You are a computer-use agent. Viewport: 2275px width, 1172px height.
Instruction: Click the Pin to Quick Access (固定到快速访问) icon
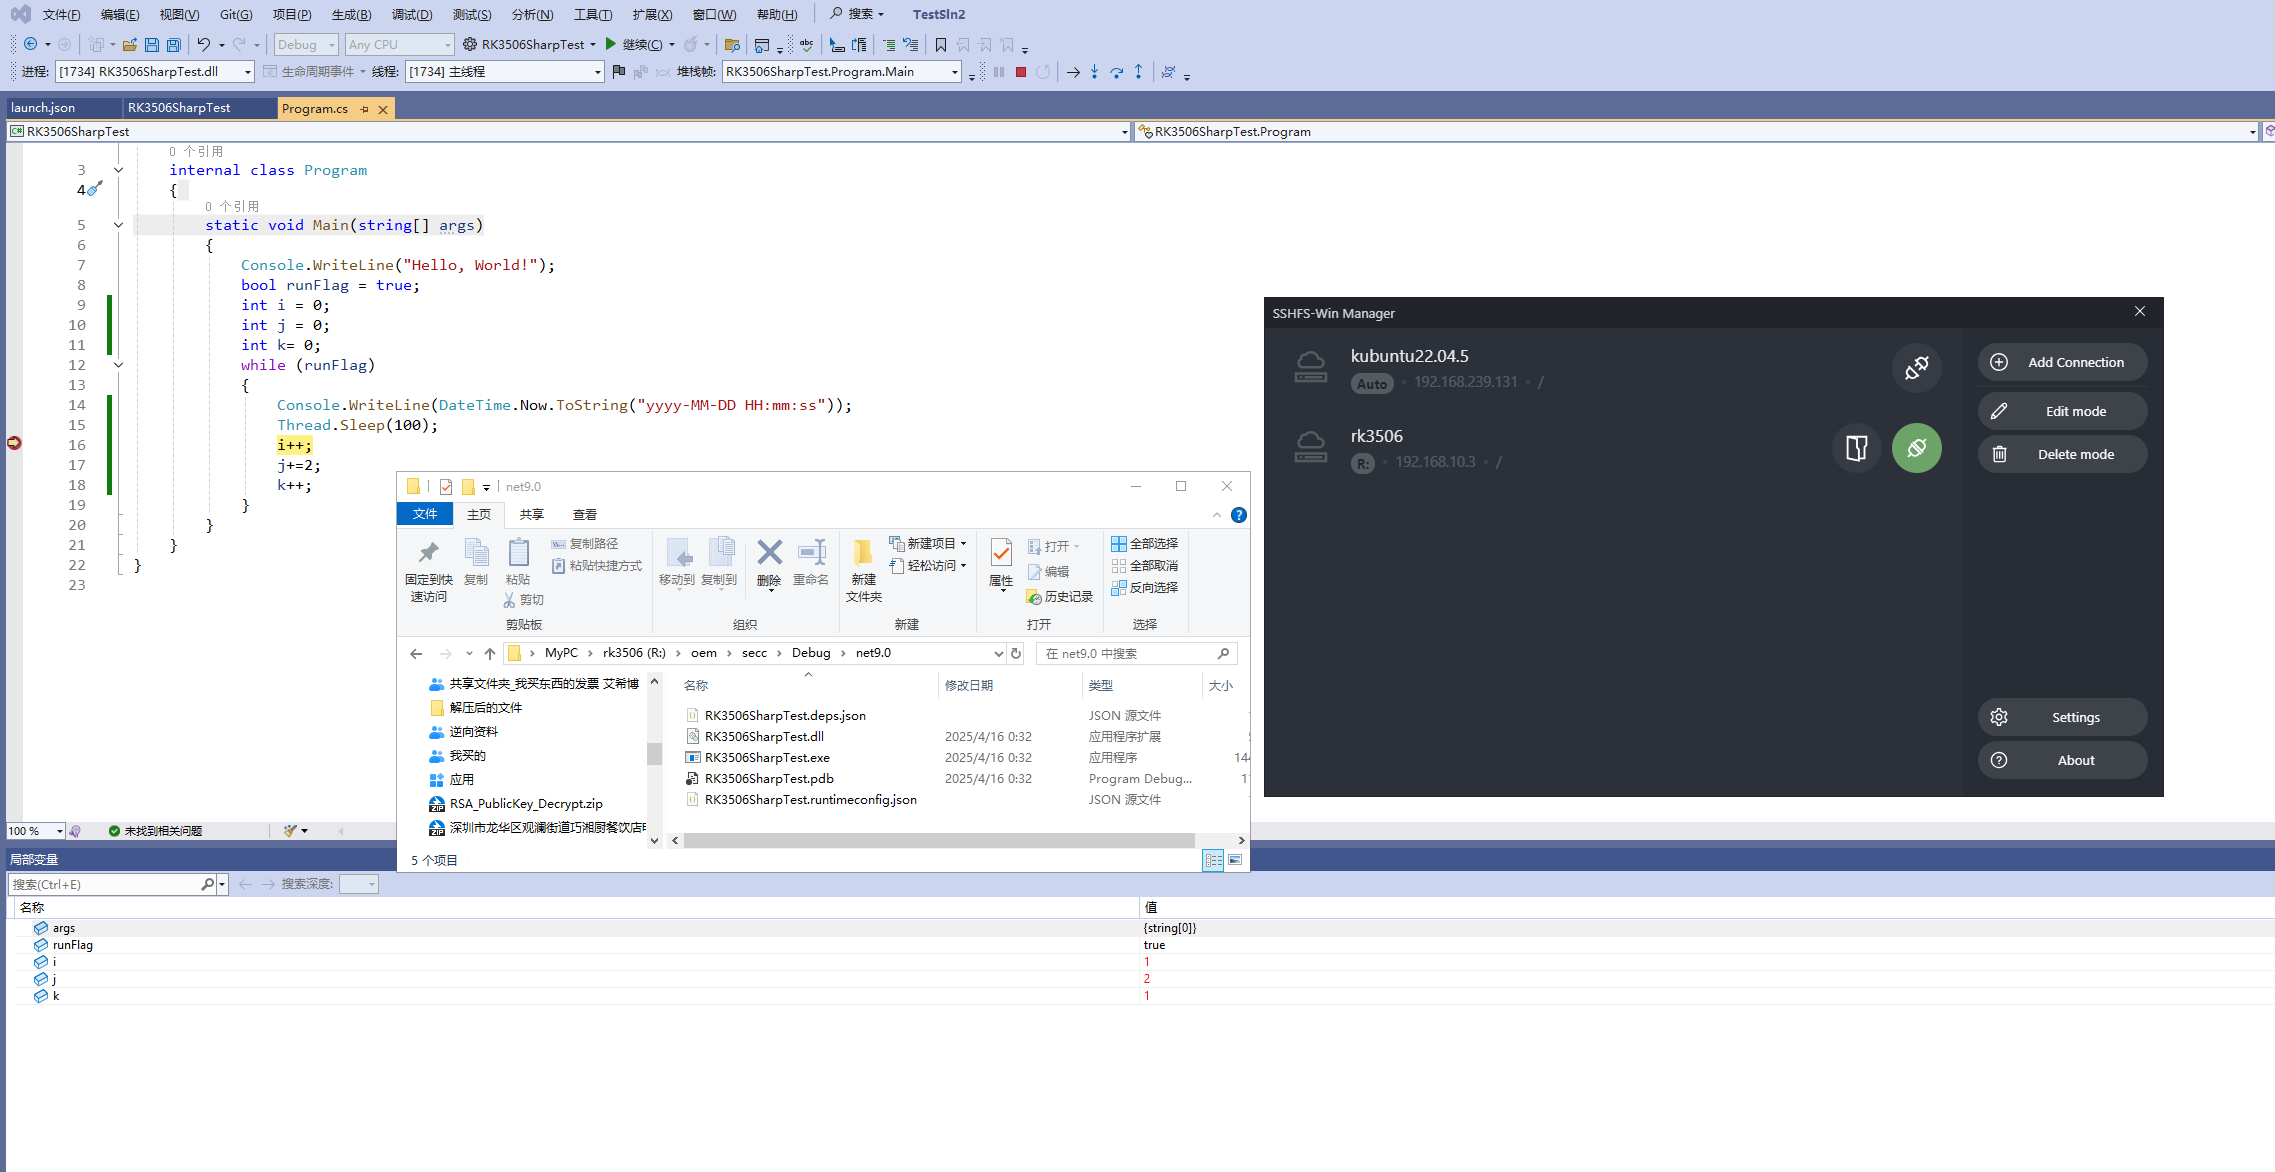429,570
